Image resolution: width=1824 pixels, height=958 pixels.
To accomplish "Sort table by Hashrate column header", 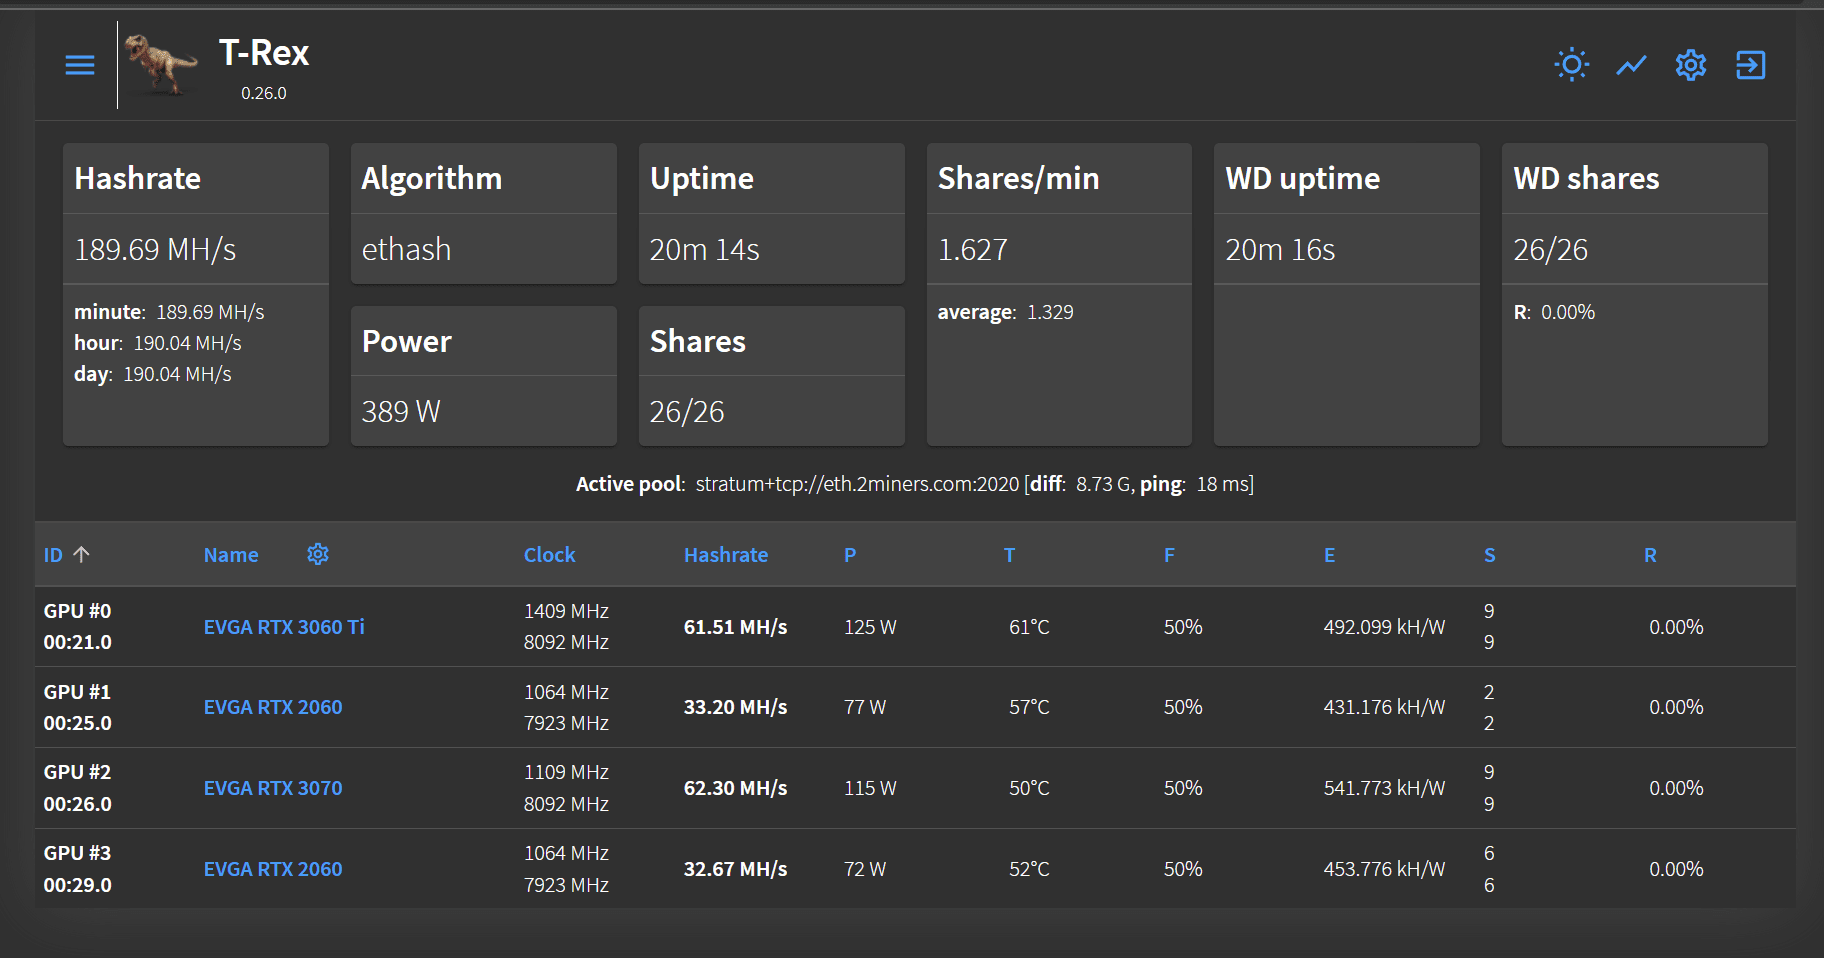I will tap(726, 555).
